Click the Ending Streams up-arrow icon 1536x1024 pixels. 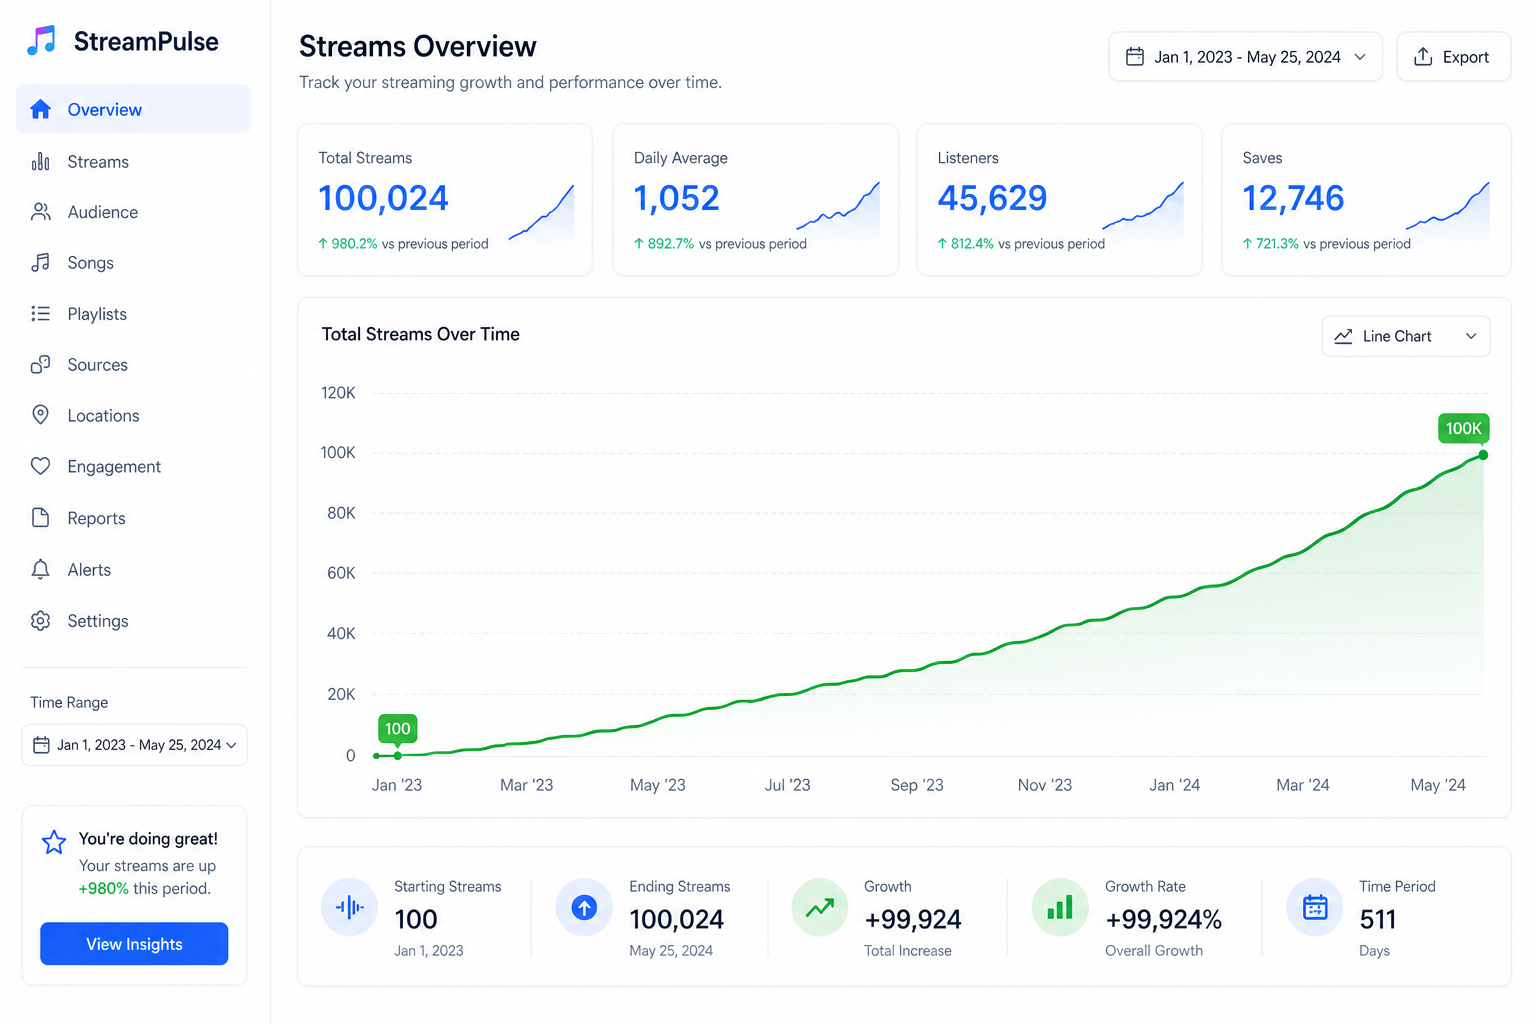click(x=584, y=907)
